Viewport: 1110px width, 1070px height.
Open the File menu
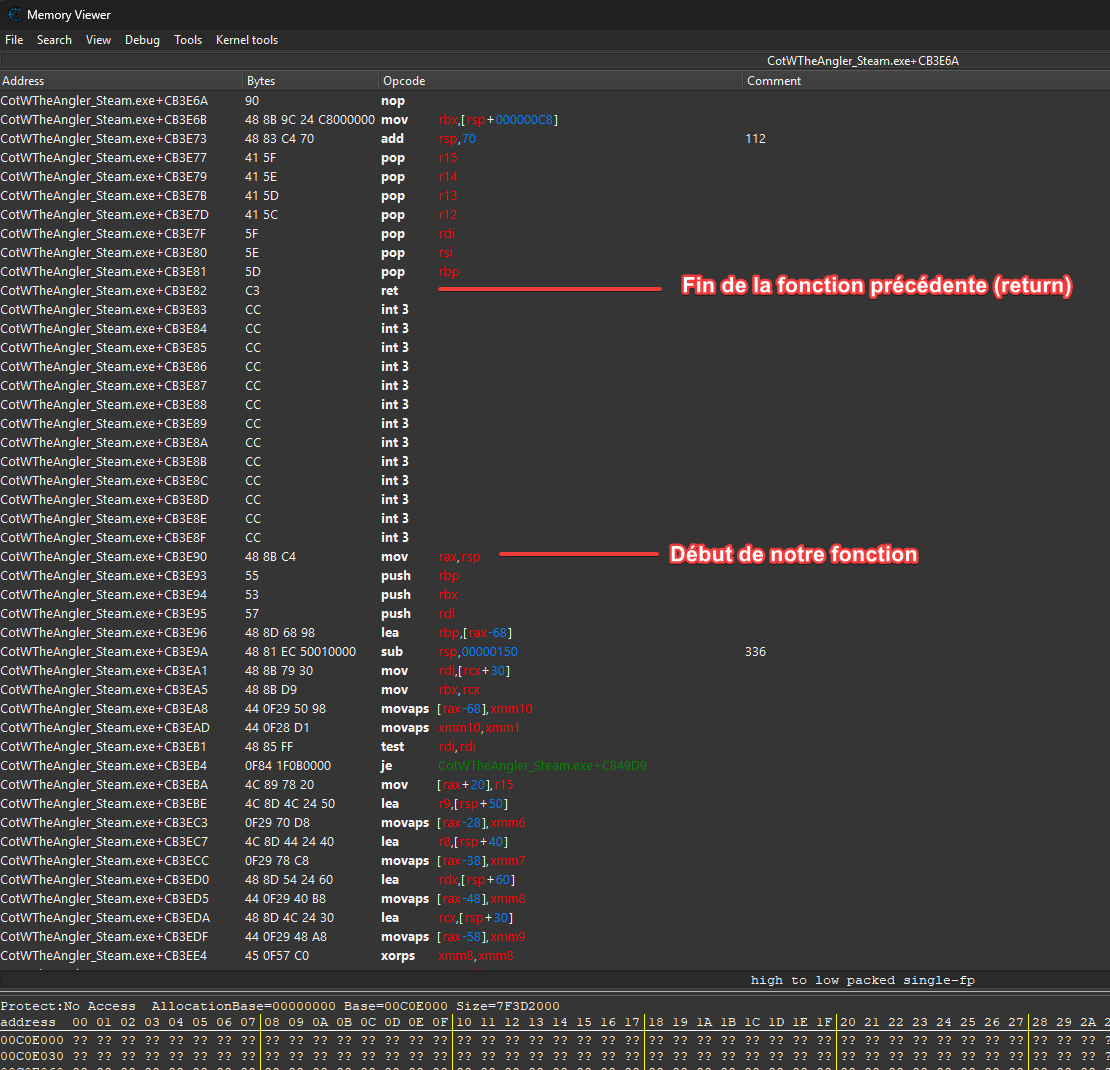click(x=14, y=40)
